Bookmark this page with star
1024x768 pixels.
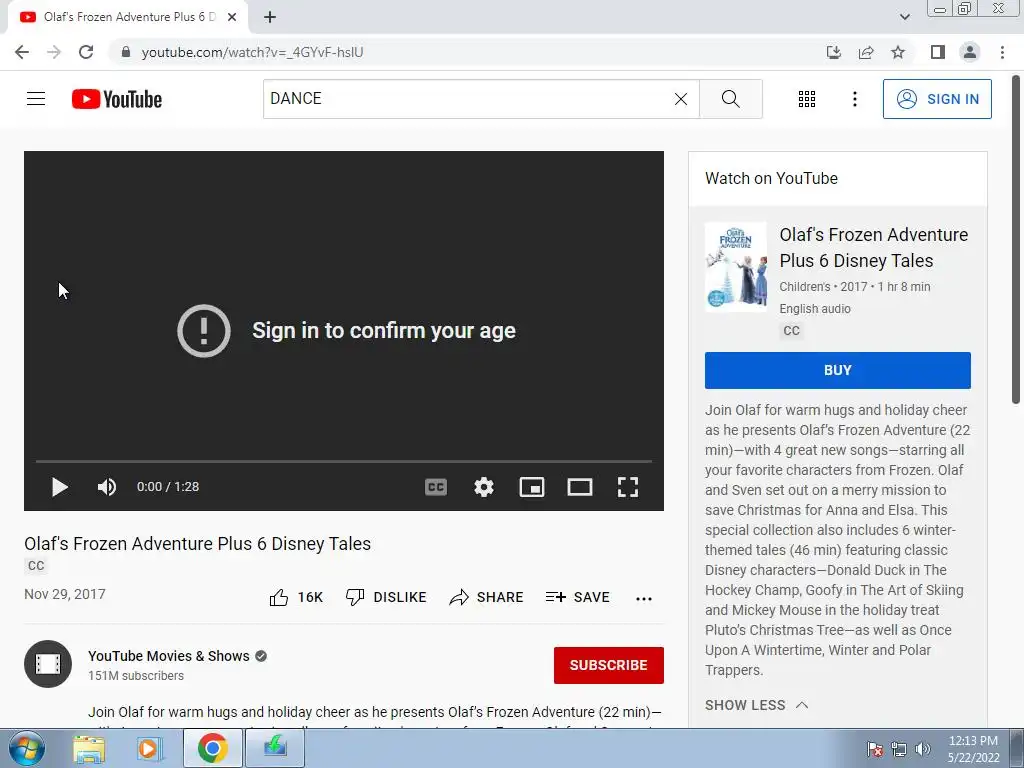pos(898,52)
